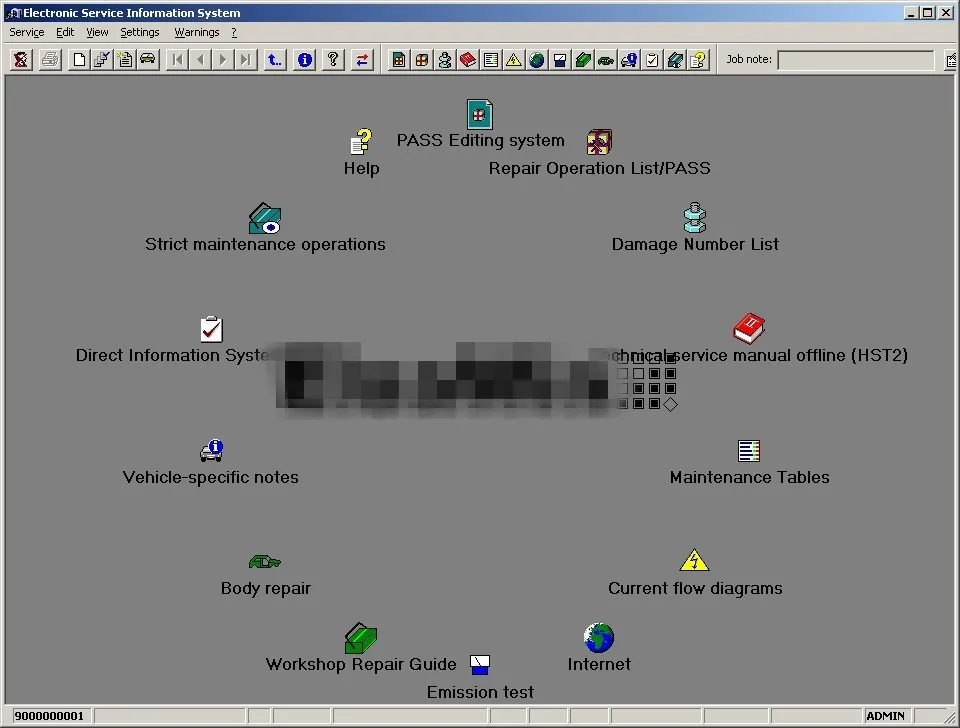This screenshot has width=960, height=728.
Task: Click the Damage Number List label
Action: click(695, 244)
